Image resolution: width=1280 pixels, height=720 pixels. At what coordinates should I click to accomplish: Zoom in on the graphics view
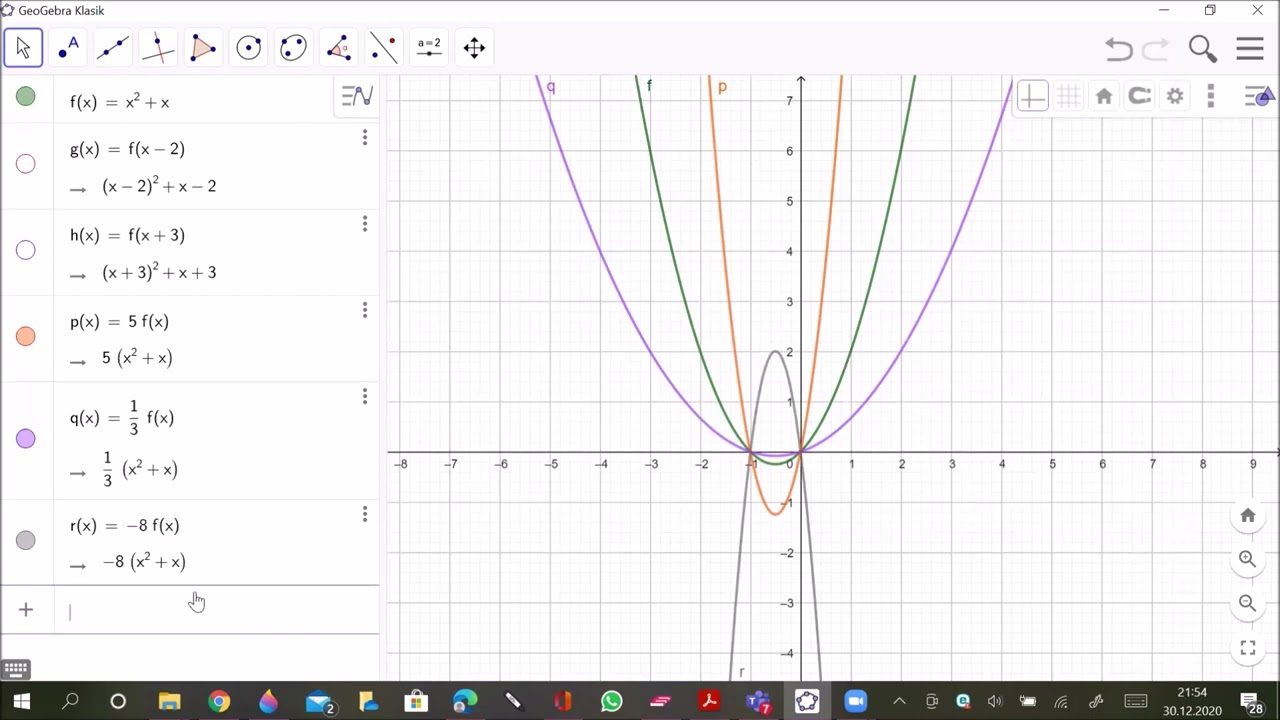[1247, 559]
